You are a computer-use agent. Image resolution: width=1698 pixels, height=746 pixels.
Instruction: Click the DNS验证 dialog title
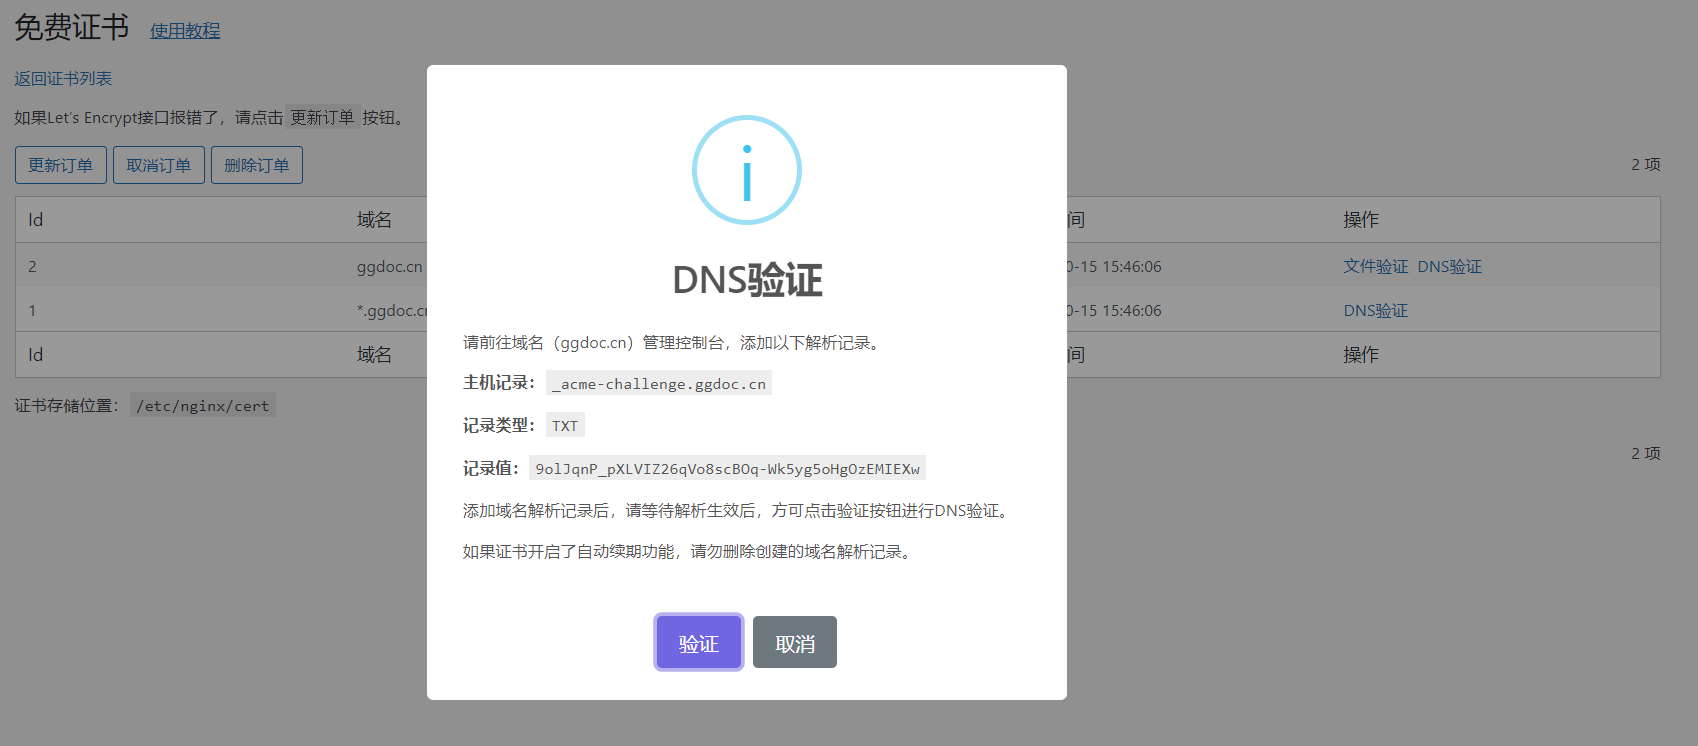[747, 280]
